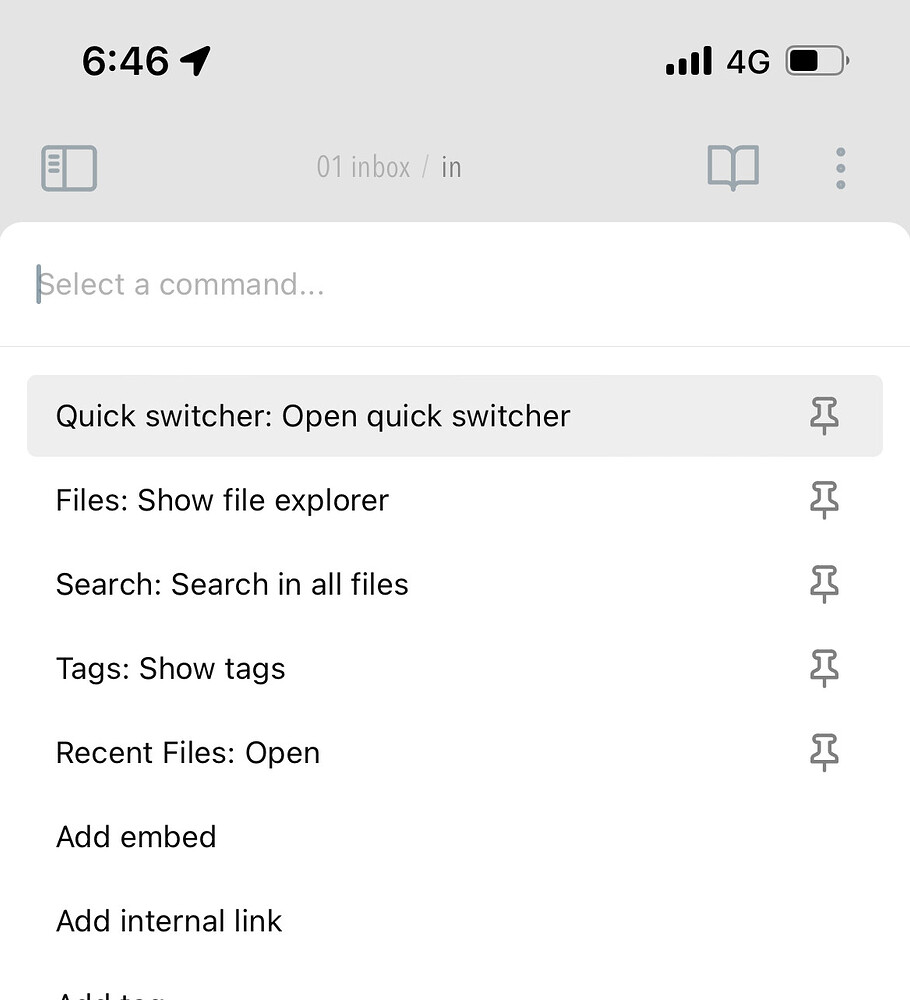The height and width of the screenshot is (1000, 910).
Task: Open the three-dot more options menu
Action: [840, 168]
